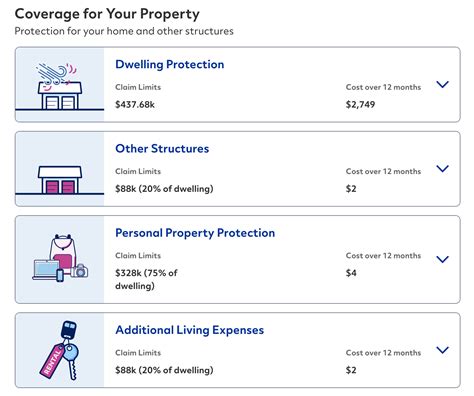Open the Other Structures heading
The image size is (474, 396).
[x=162, y=148]
